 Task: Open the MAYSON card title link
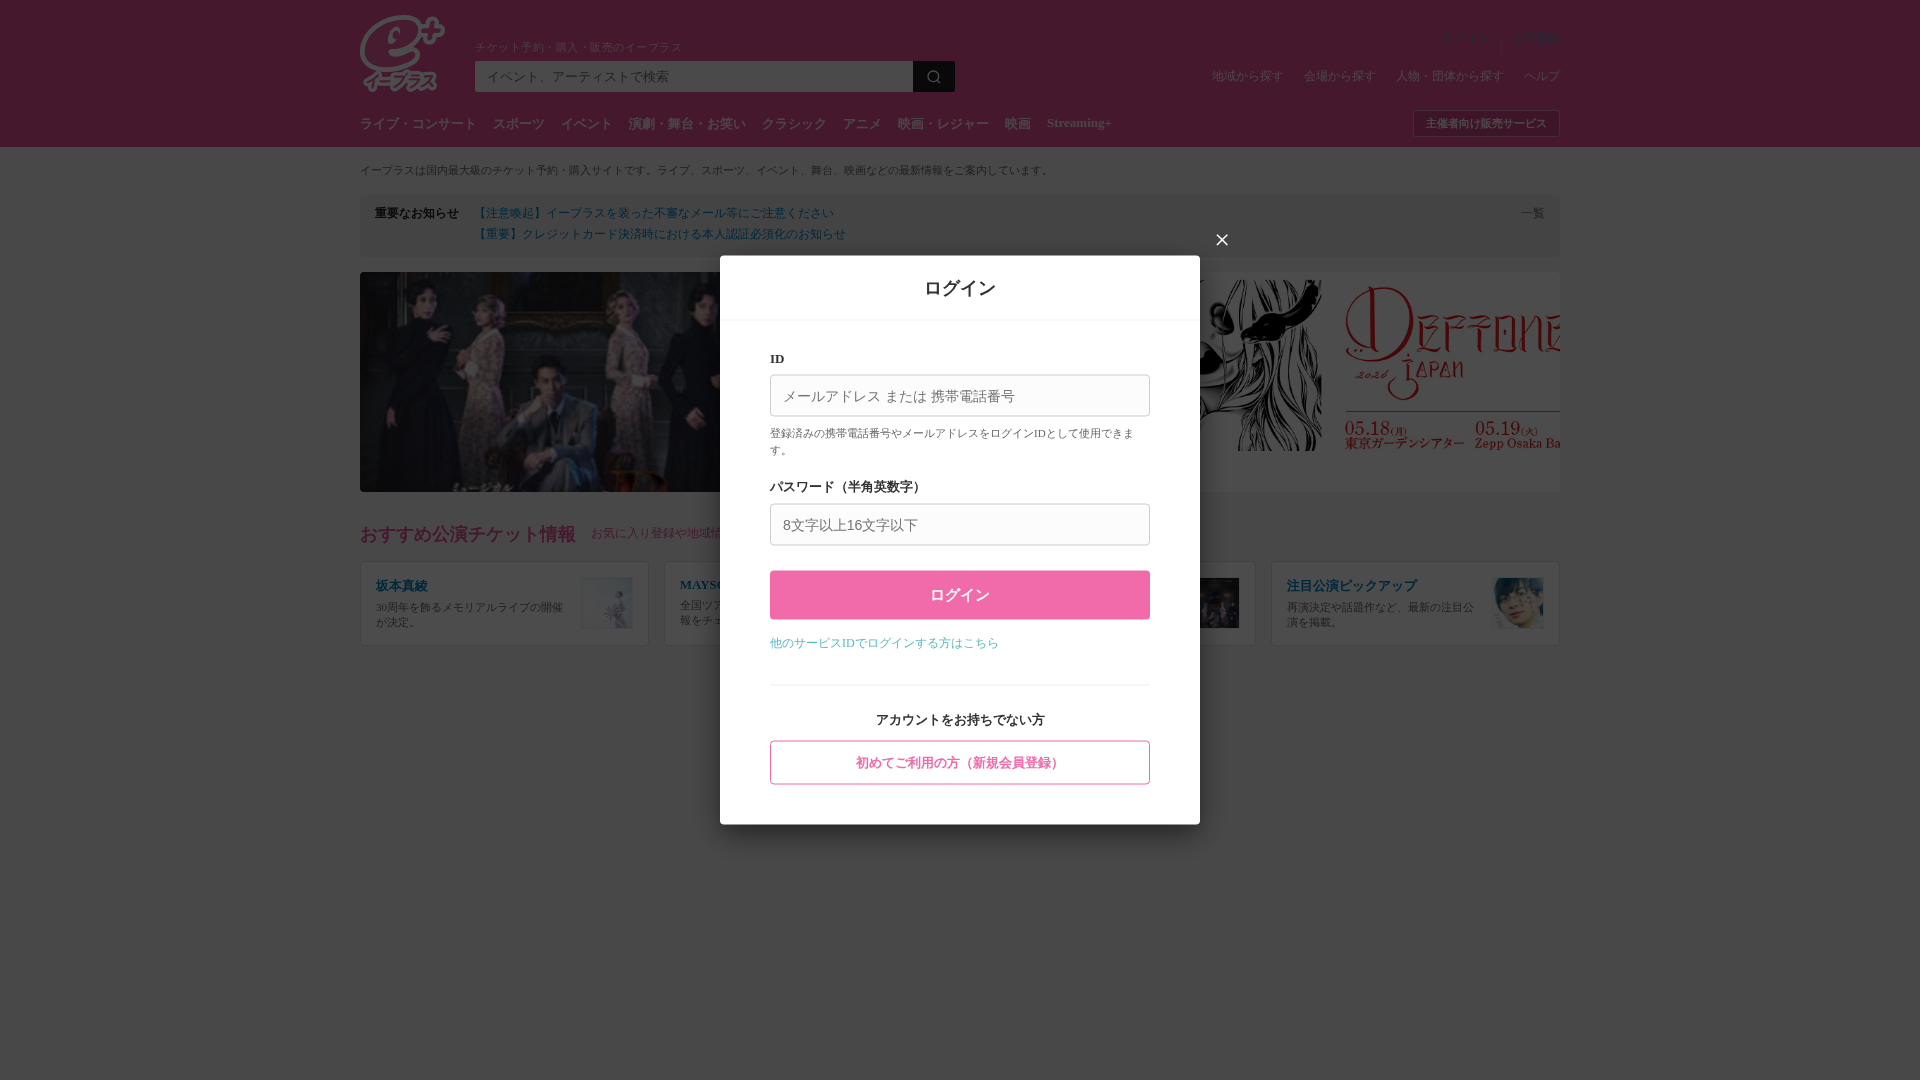click(x=700, y=585)
